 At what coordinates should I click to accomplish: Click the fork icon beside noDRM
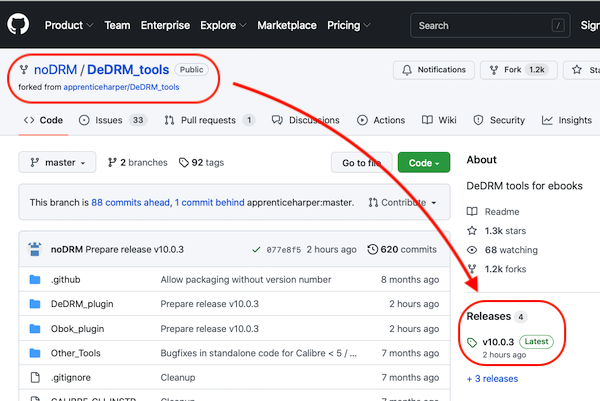click(x=24, y=70)
